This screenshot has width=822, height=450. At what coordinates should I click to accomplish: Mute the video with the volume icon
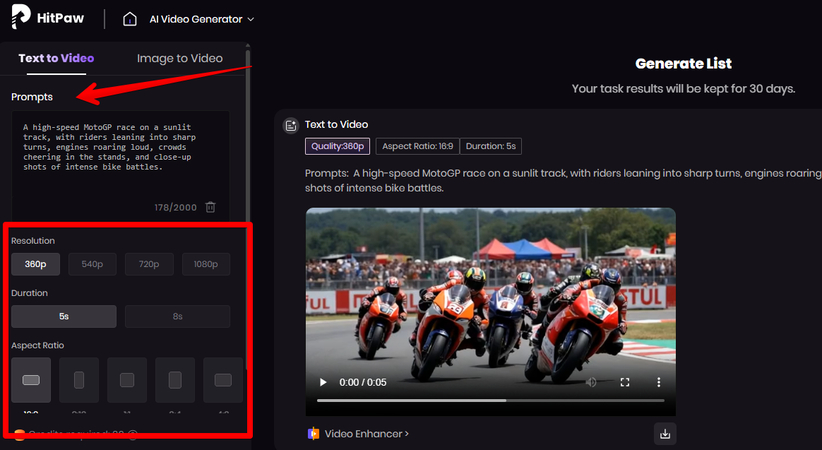(591, 382)
